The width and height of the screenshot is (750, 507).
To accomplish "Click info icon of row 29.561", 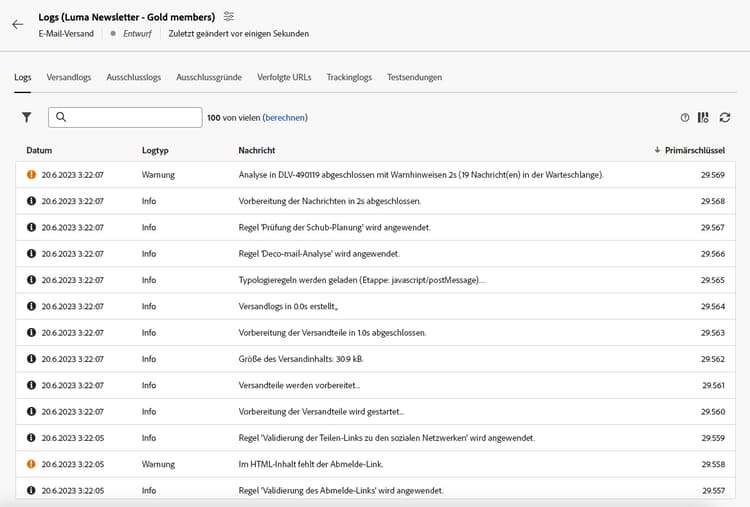I will pos(31,385).
